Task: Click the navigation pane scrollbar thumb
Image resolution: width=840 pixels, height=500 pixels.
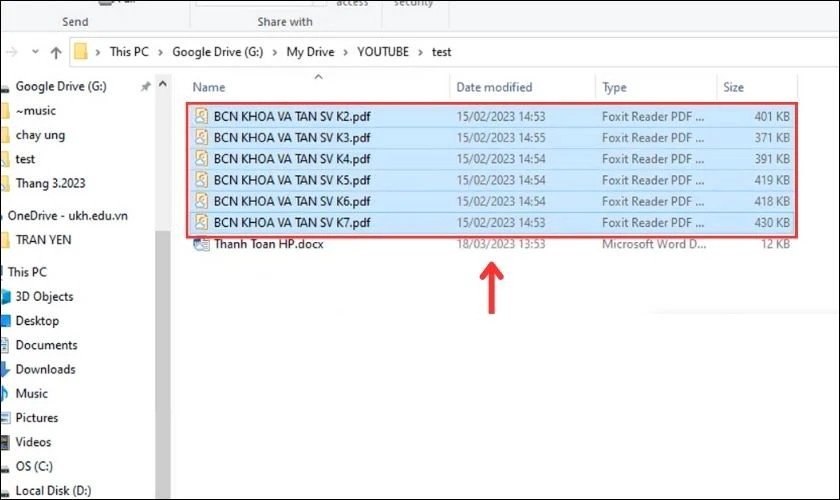Action: point(163,364)
